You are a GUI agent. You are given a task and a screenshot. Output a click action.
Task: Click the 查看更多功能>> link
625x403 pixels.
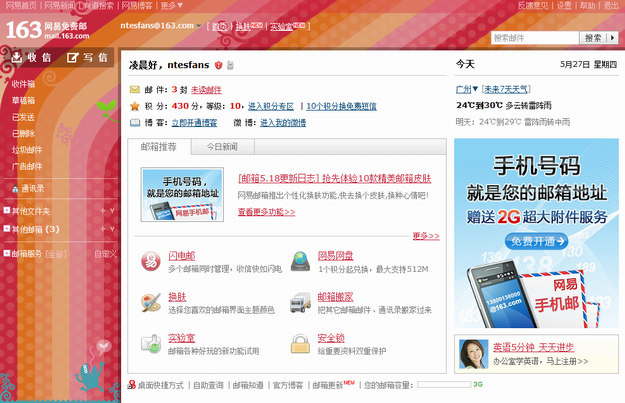tap(266, 212)
